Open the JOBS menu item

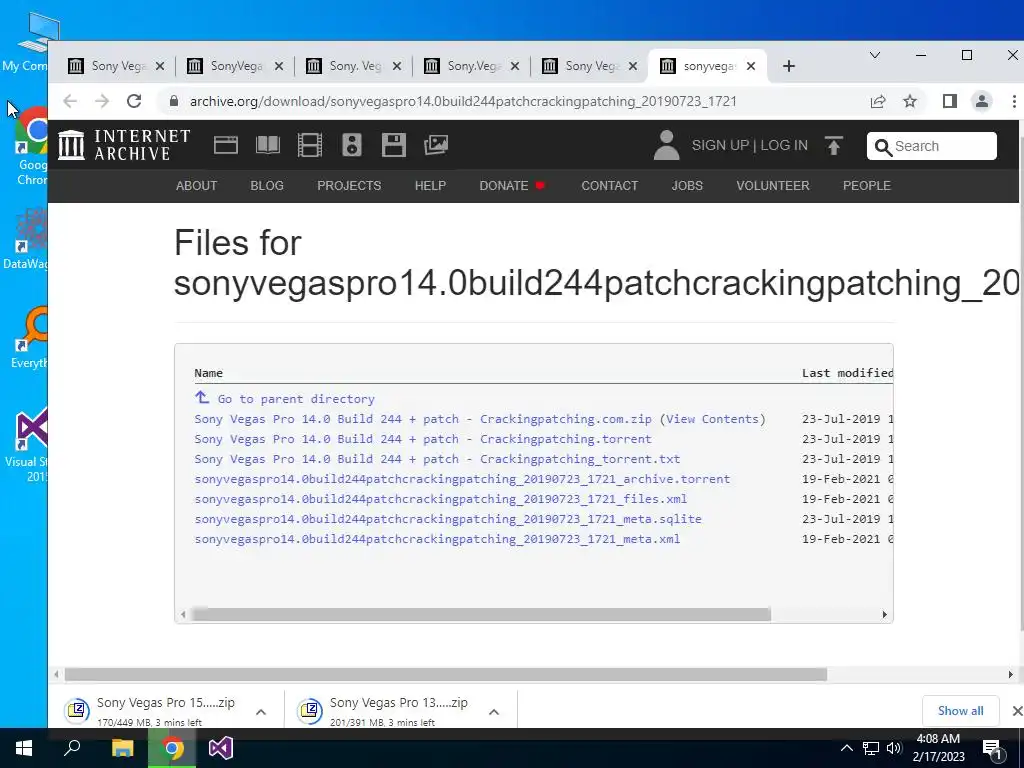point(687,186)
